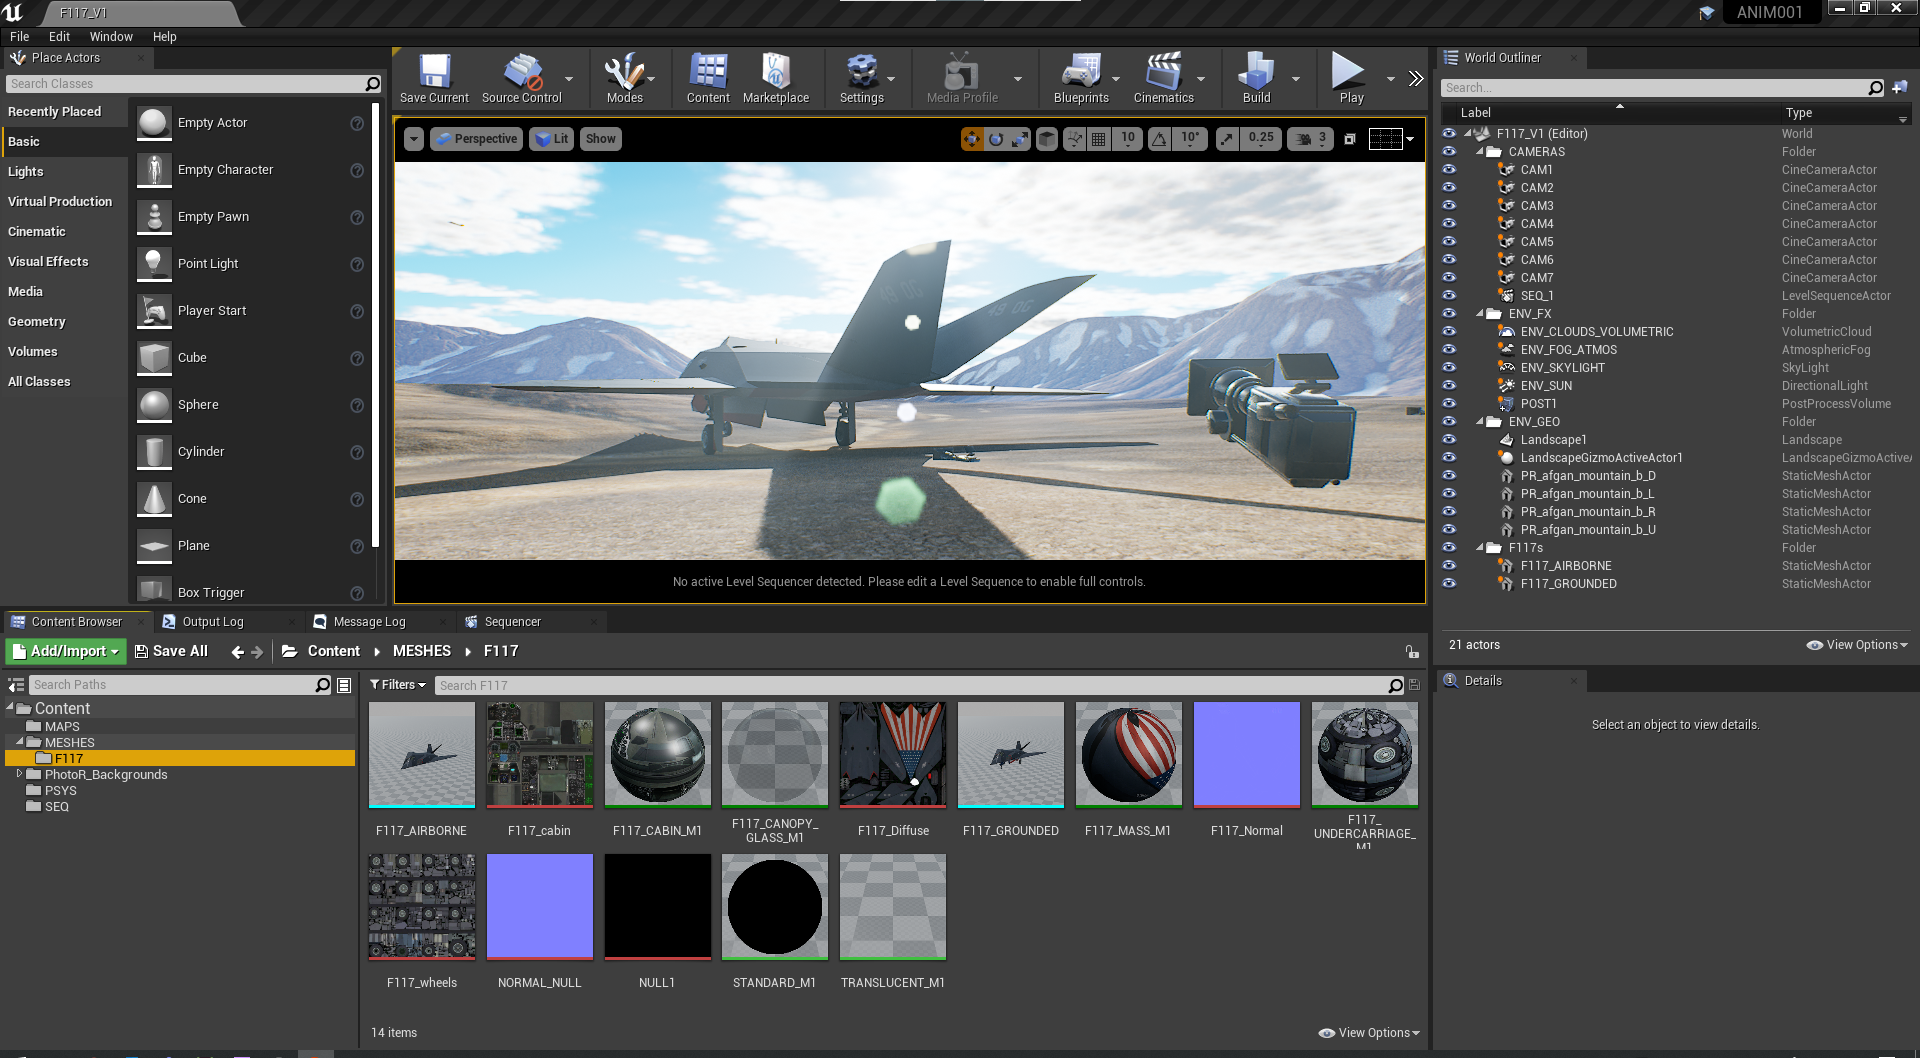Select the Cone shape icon
1920x1058 pixels.
(154, 499)
